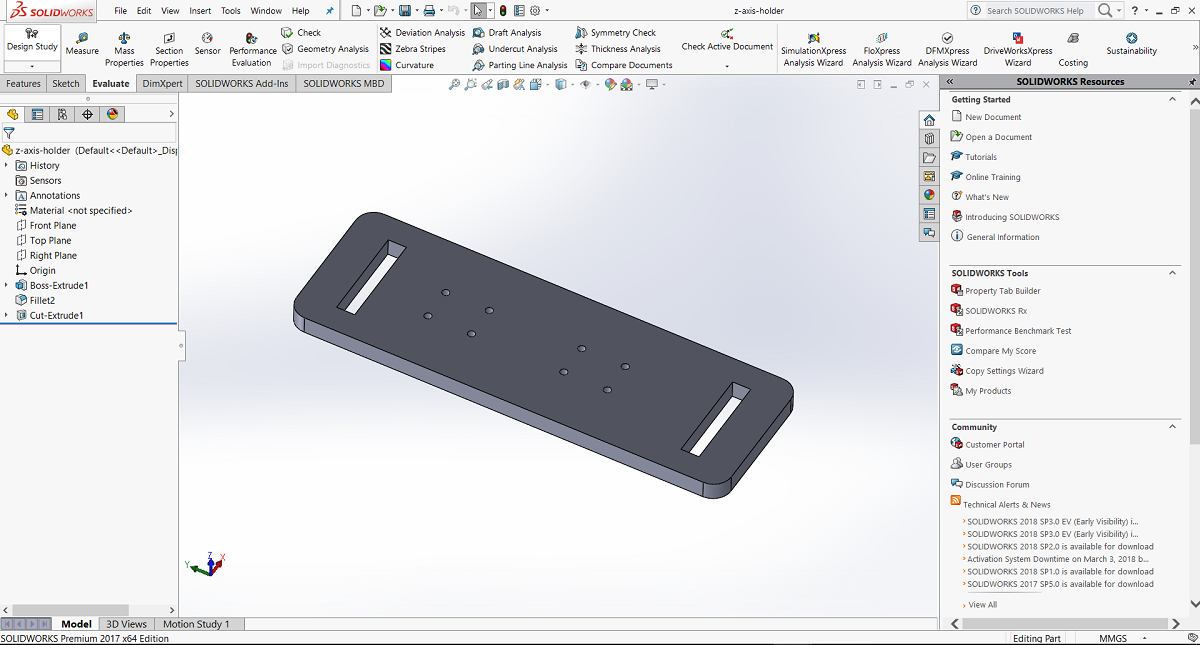The height and width of the screenshot is (645, 1200).
Task: Click the Tutorials link
Action: [x=981, y=157]
